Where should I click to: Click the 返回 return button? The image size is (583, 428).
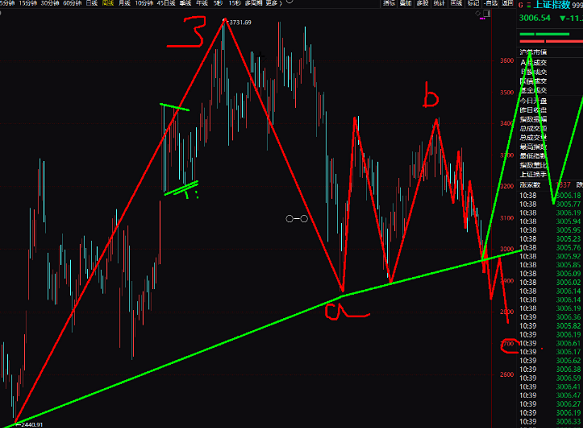508,3
